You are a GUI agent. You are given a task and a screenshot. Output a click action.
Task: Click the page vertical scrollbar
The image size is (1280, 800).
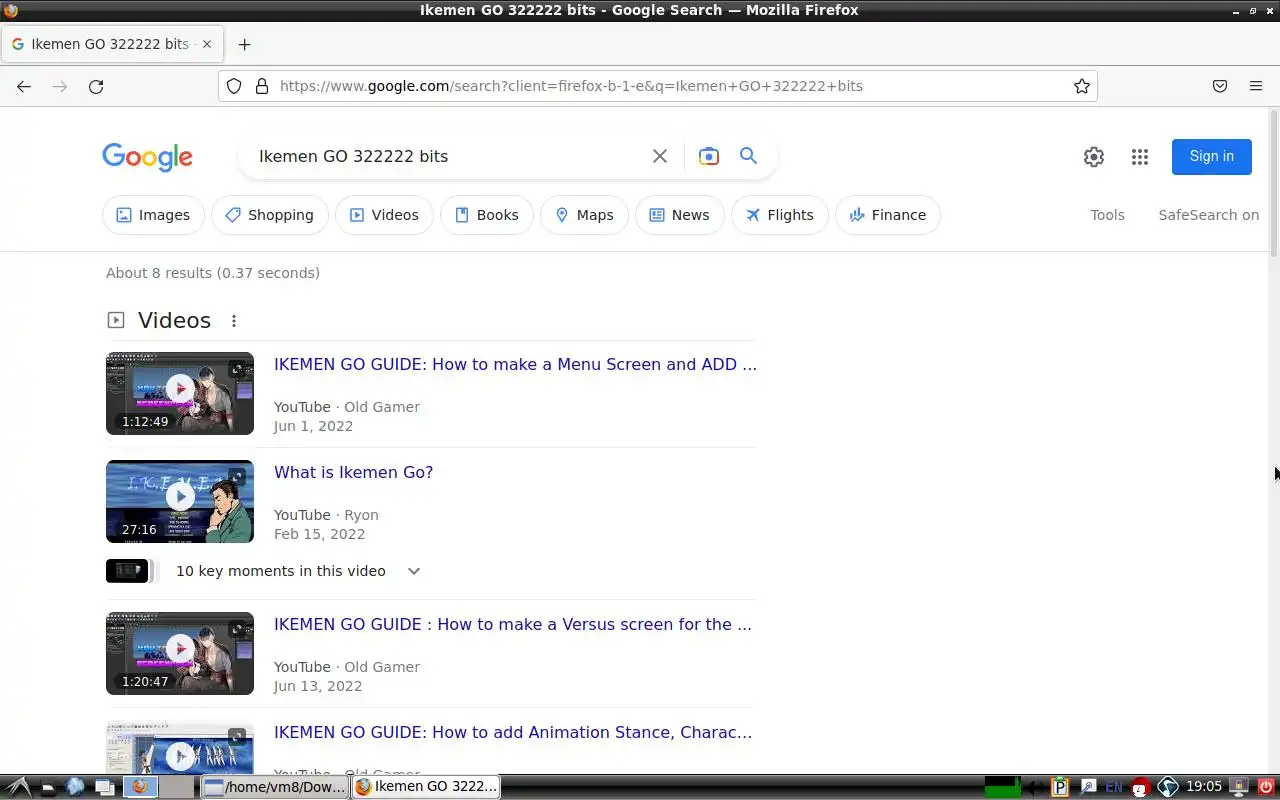1274,182
